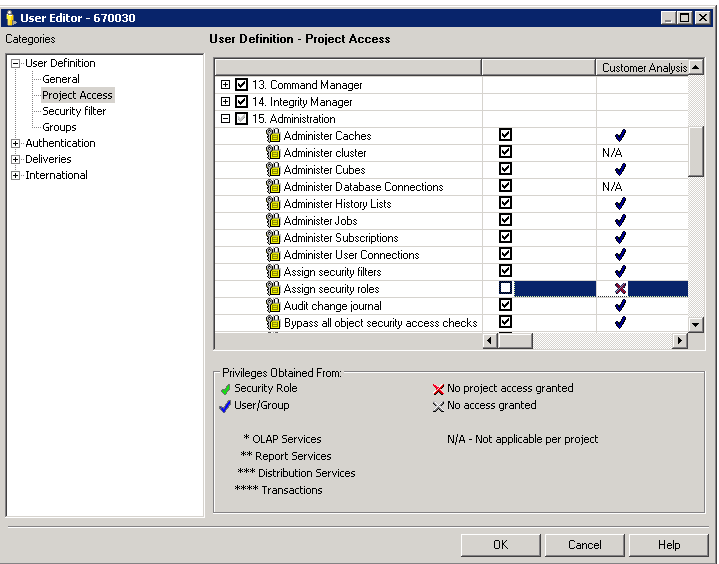Expand the Authentication tree node
The height and width of the screenshot is (564, 719).
click(x=16, y=143)
